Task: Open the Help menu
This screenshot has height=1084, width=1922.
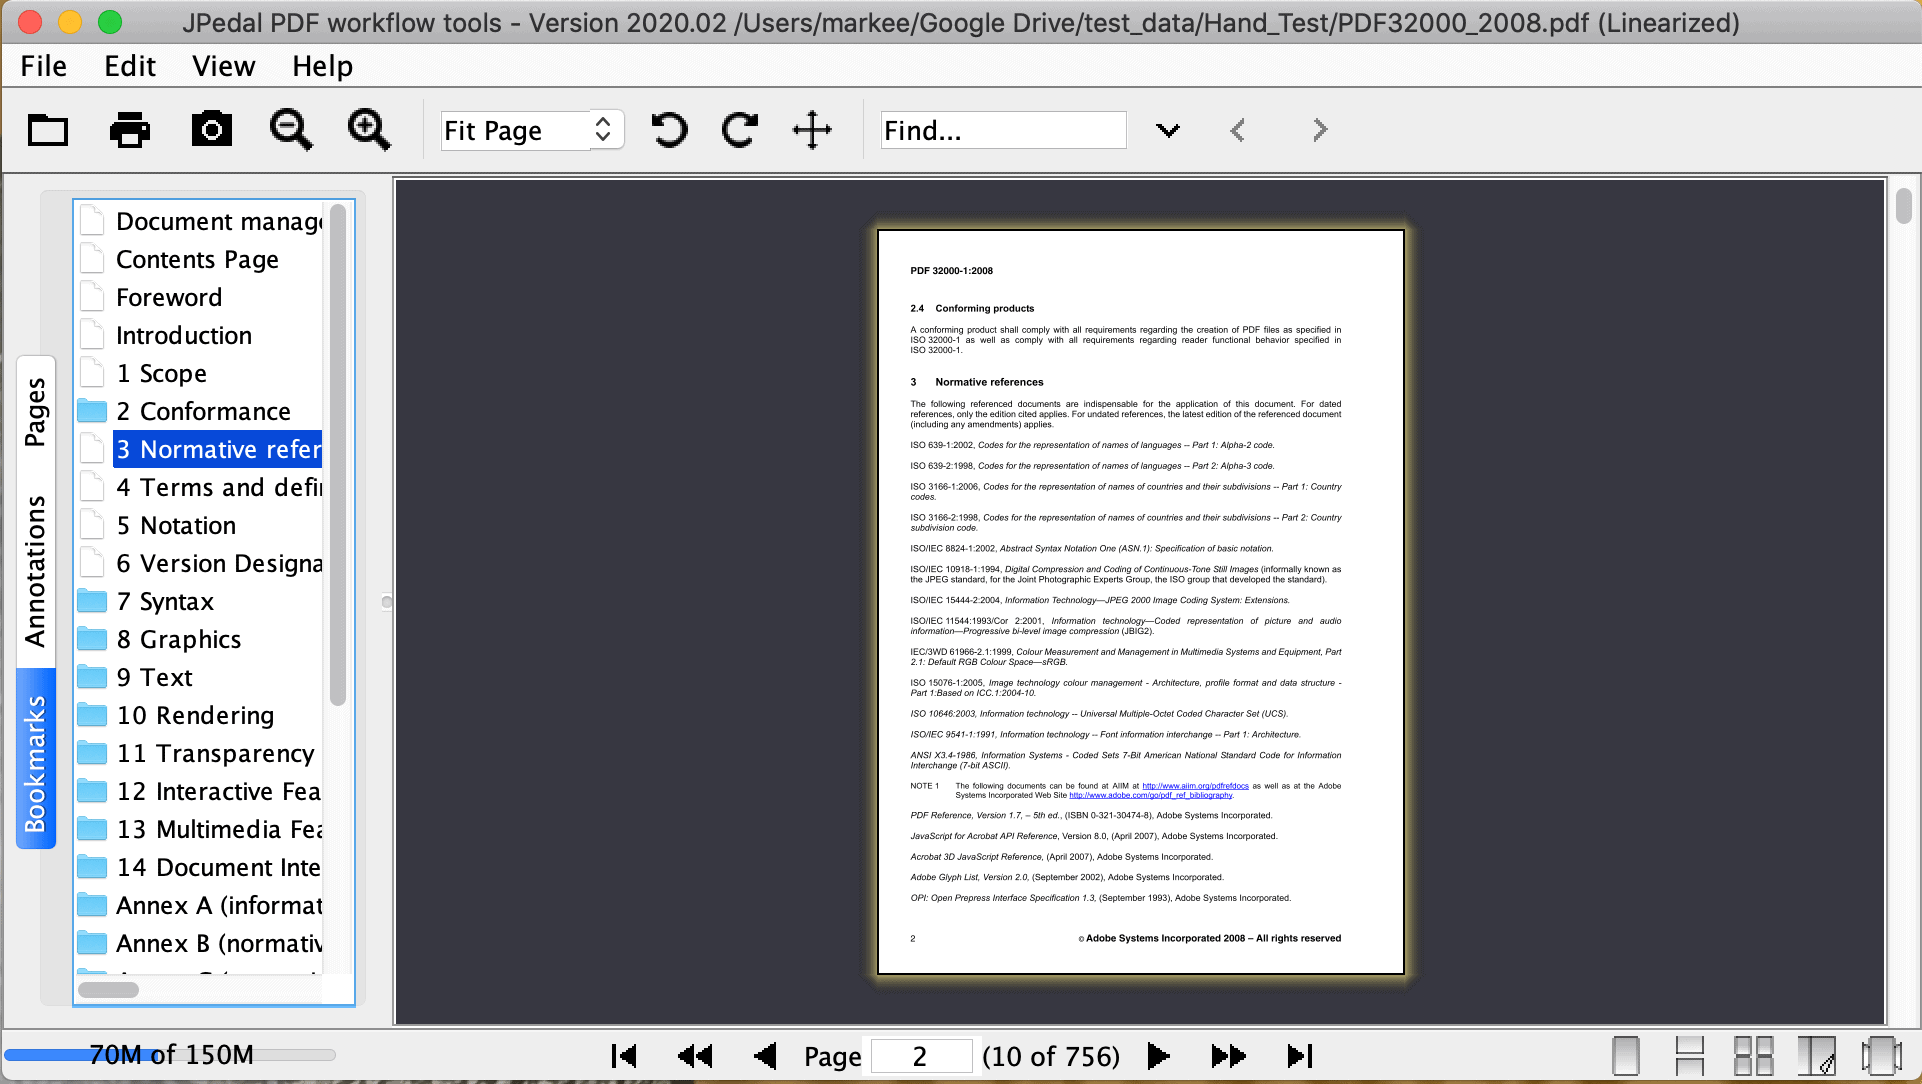Action: click(x=322, y=66)
